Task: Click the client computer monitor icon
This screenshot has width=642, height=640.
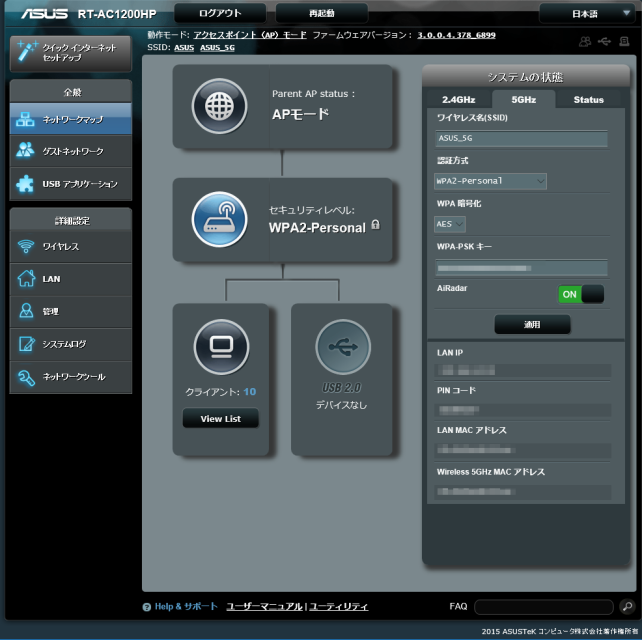Action: click(x=221, y=347)
